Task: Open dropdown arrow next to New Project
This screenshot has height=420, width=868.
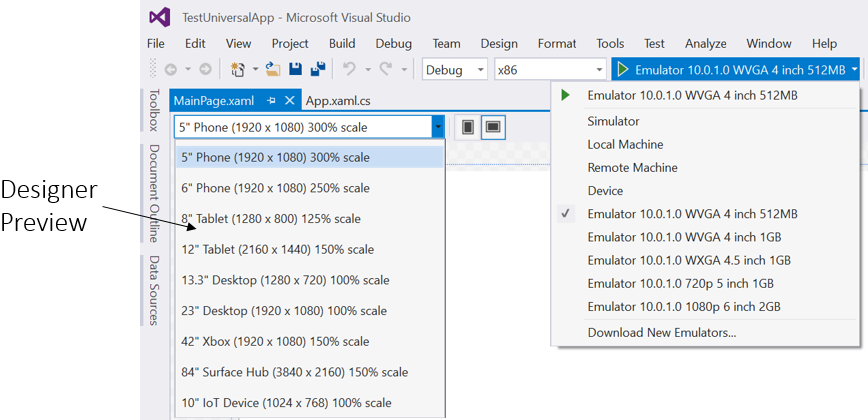Action: pos(255,70)
